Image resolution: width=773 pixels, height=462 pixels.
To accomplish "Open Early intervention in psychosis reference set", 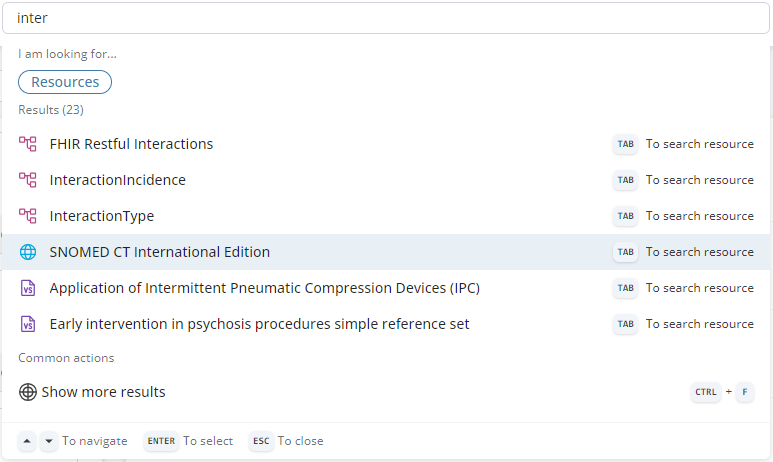I will (259, 324).
